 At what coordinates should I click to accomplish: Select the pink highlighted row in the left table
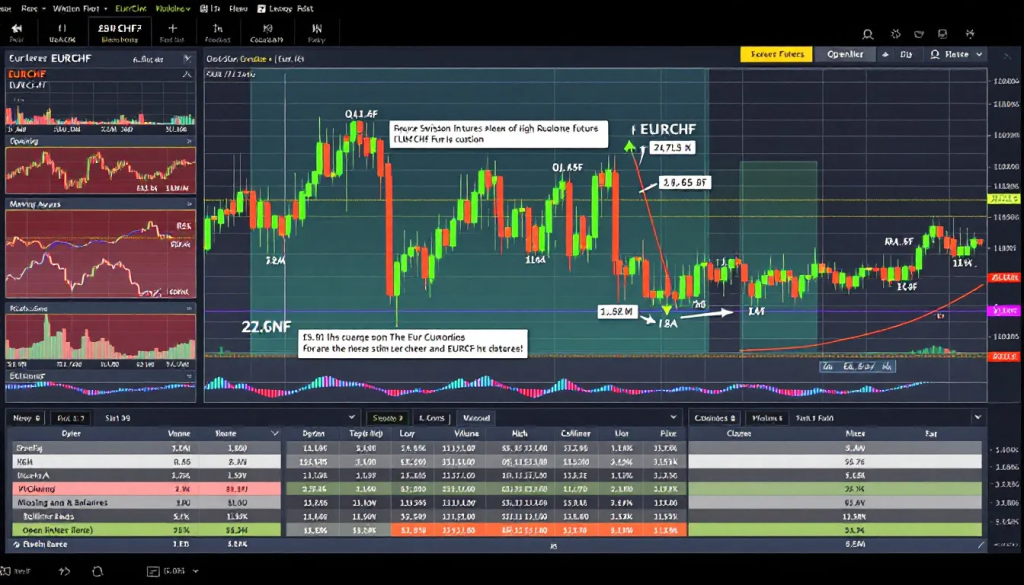pyautogui.click(x=146, y=489)
